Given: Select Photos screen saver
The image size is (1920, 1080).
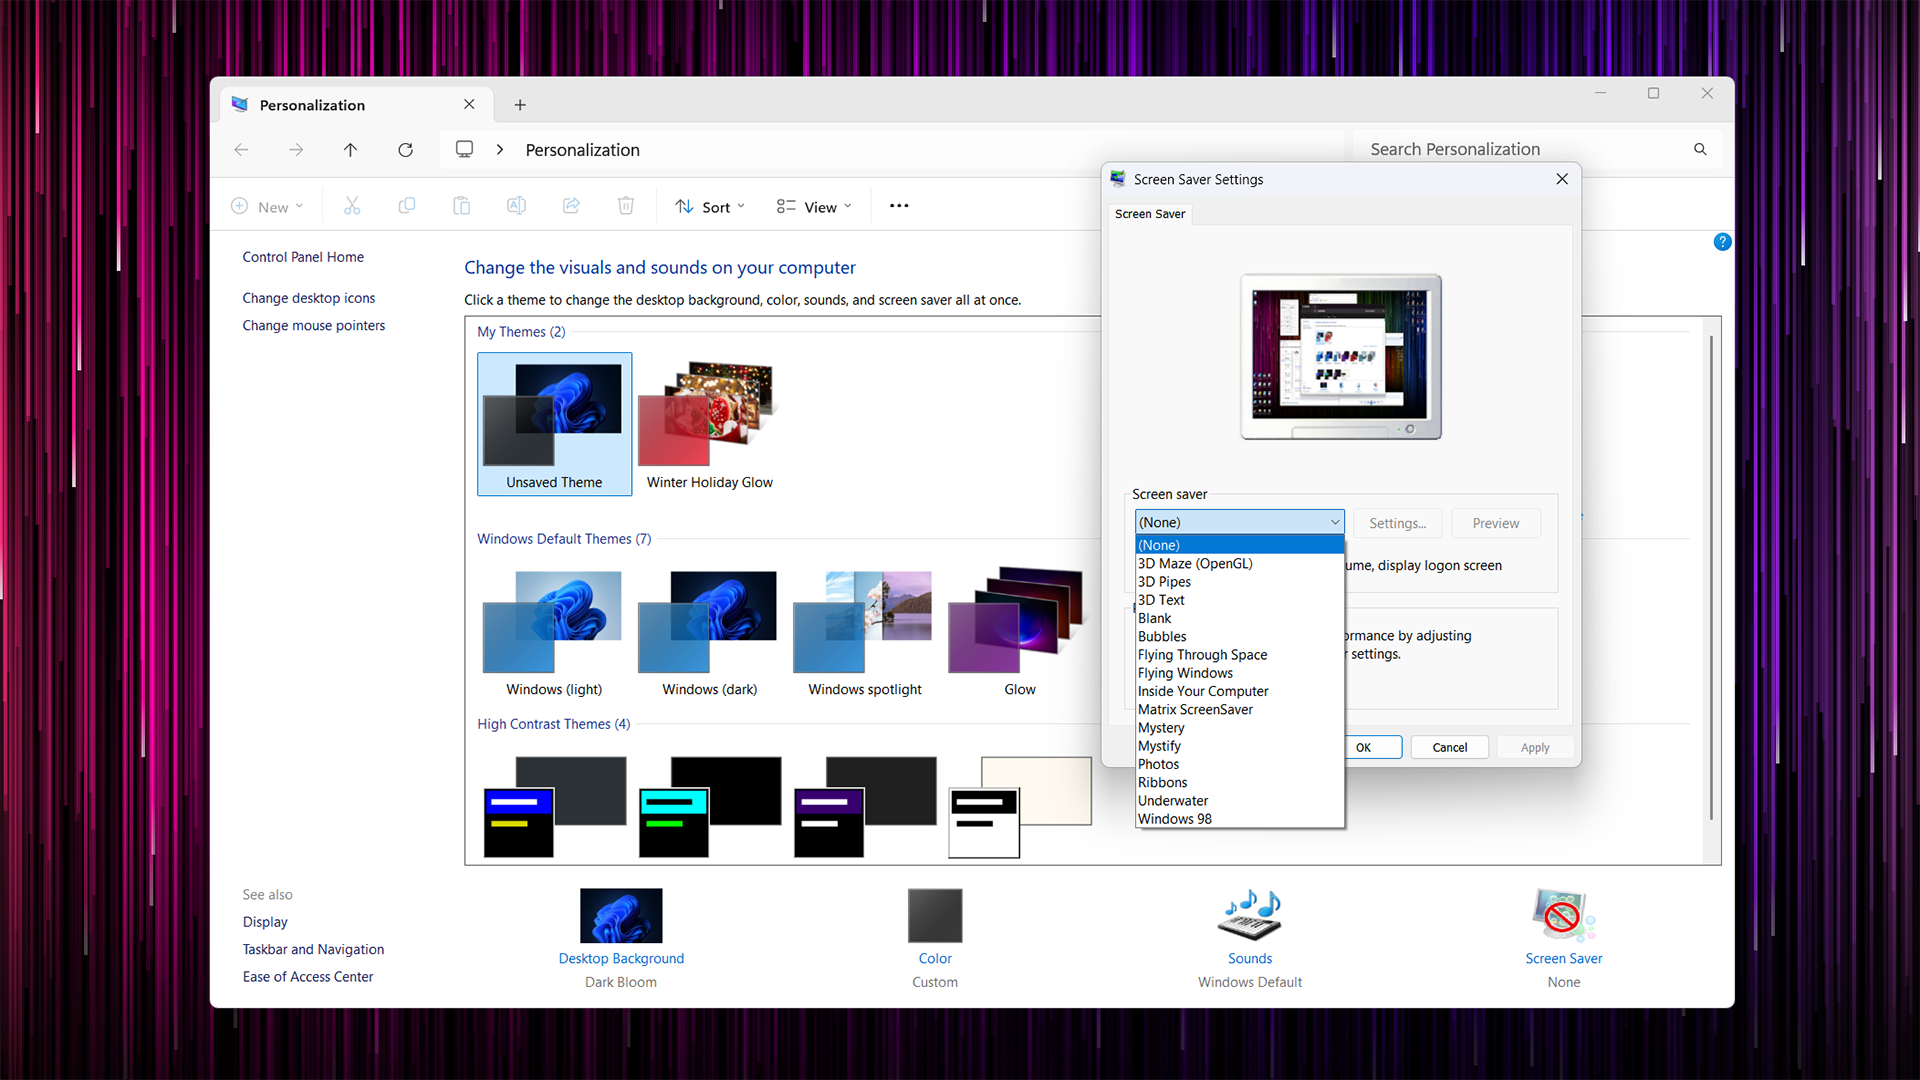Looking at the screenshot, I should [x=1239, y=764].
